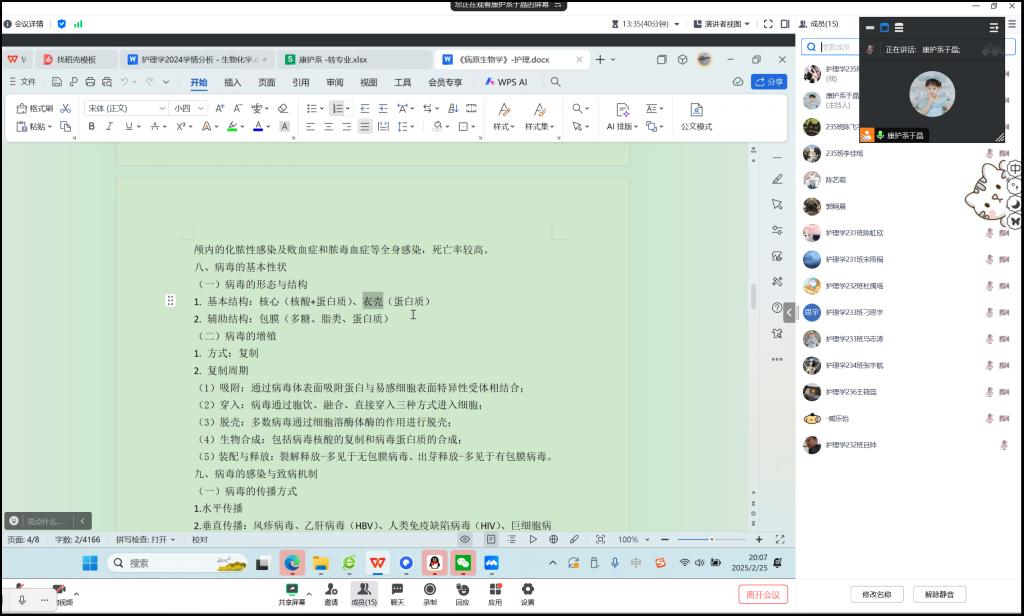Click the 修改名称 rename button
The width and height of the screenshot is (1024, 616).
[876, 594]
